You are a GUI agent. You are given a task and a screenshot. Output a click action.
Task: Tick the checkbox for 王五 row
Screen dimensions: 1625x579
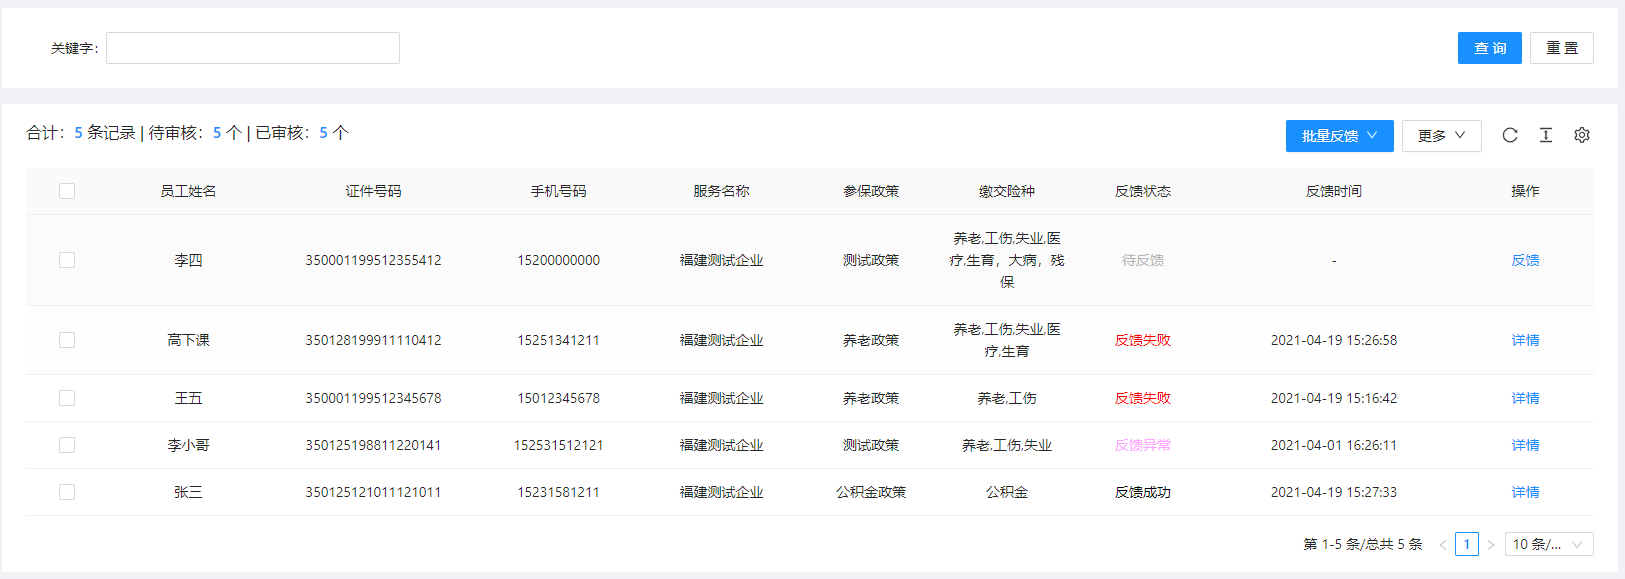coord(67,398)
